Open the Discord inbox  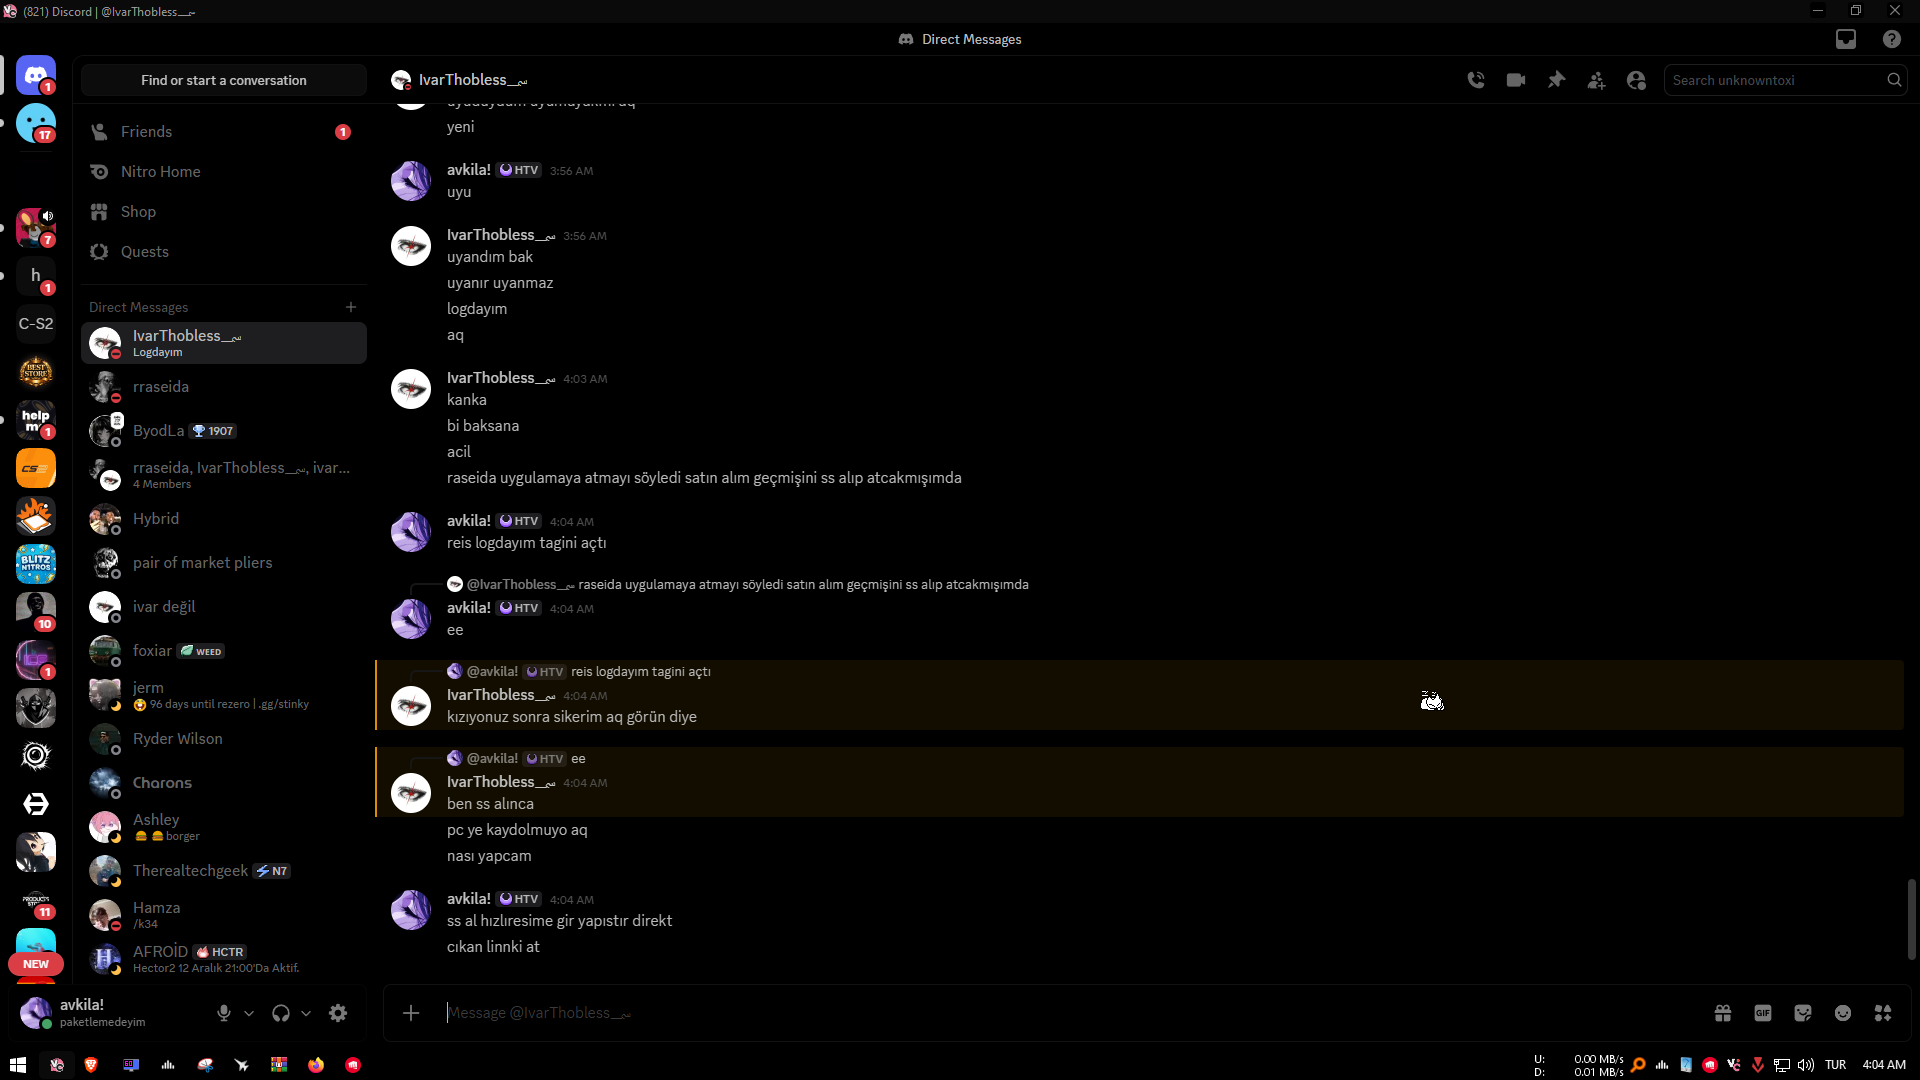coord(1846,39)
